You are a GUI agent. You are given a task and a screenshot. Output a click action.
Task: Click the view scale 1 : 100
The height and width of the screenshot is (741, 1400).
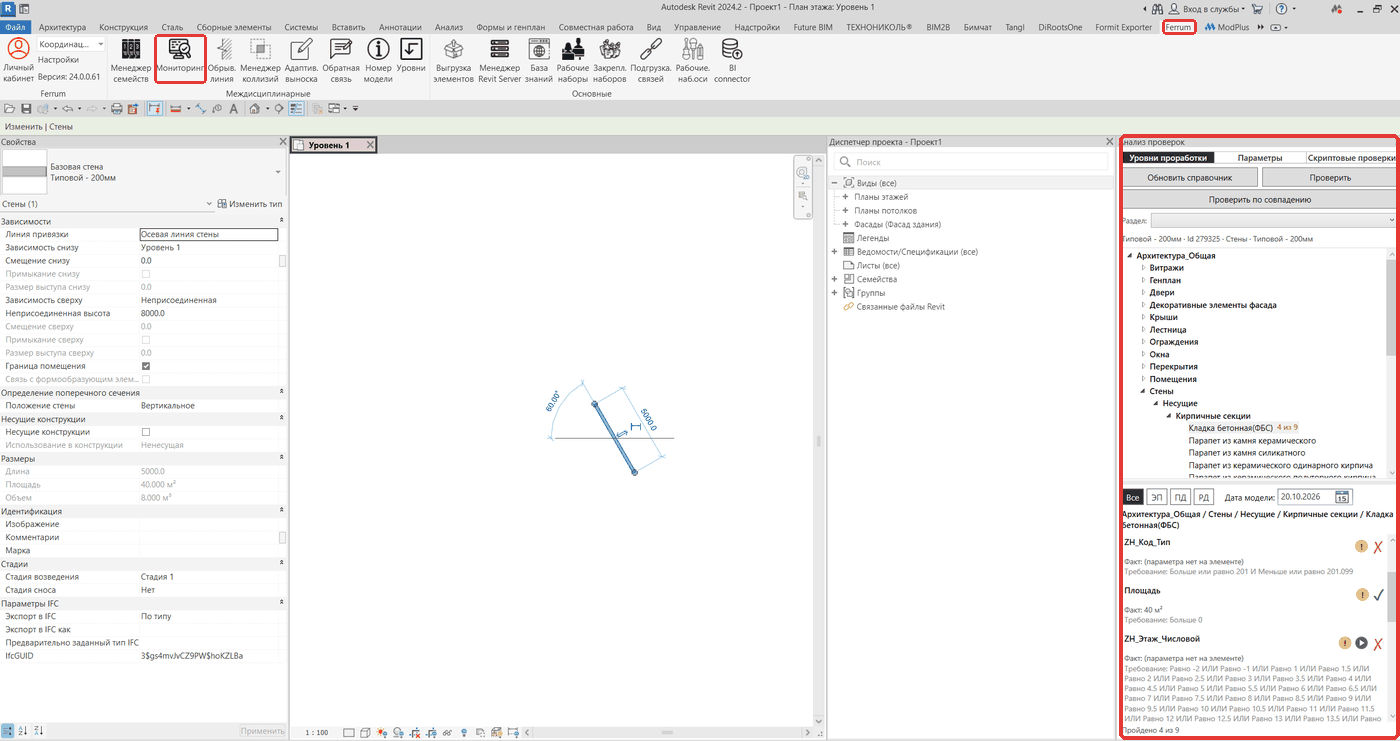click(317, 732)
